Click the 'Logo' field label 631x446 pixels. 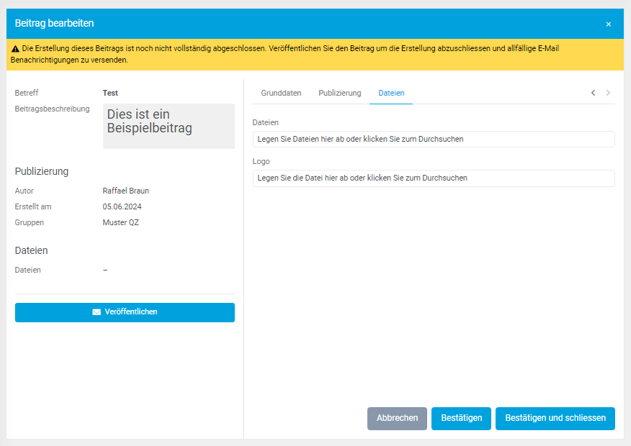261,161
